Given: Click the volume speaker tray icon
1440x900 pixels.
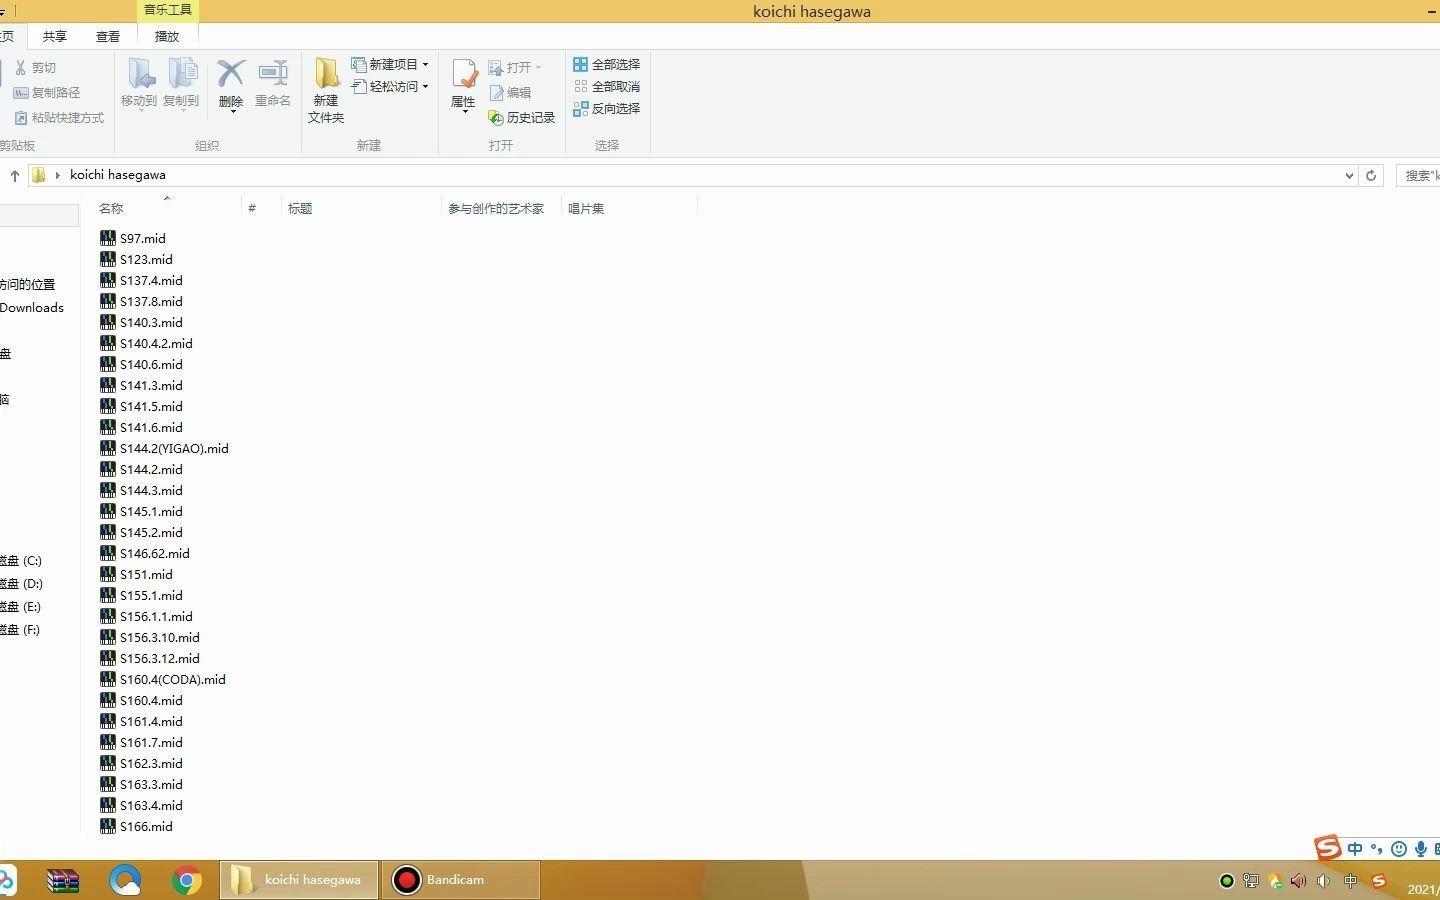Looking at the screenshot, I should 1323,881.
